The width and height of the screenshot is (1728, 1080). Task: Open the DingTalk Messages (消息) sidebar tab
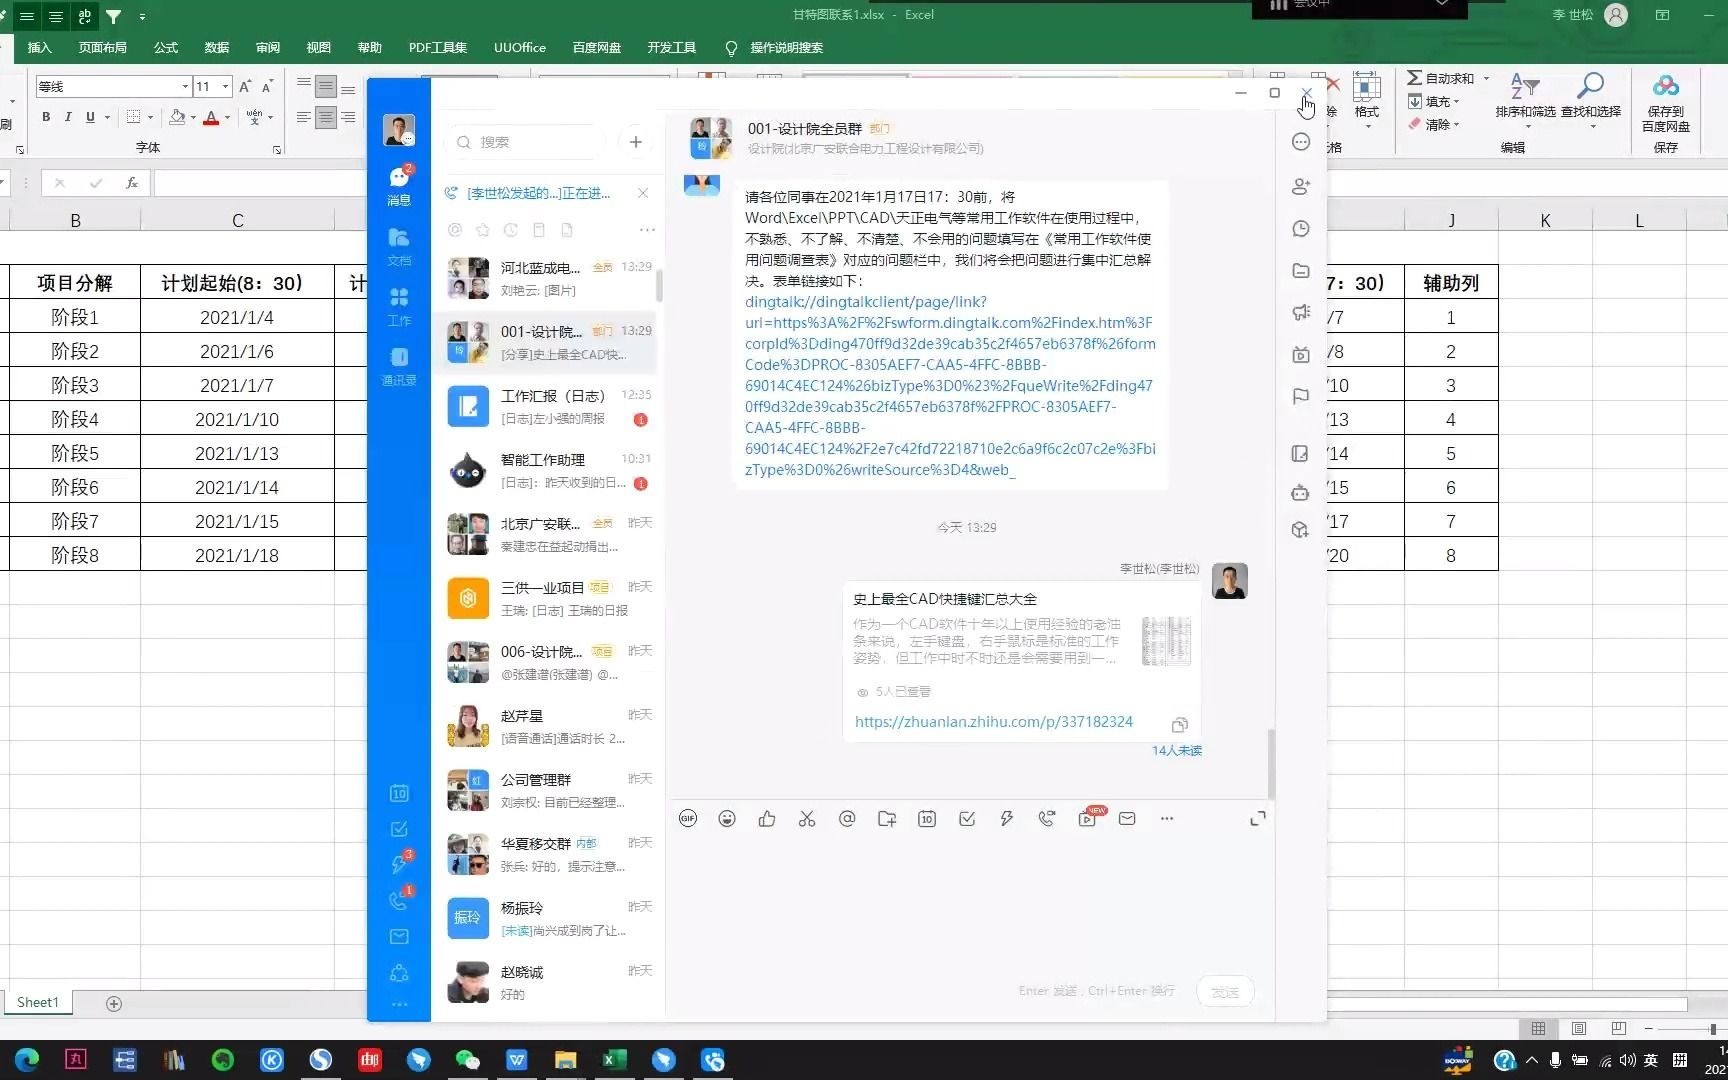click(399, 185)
